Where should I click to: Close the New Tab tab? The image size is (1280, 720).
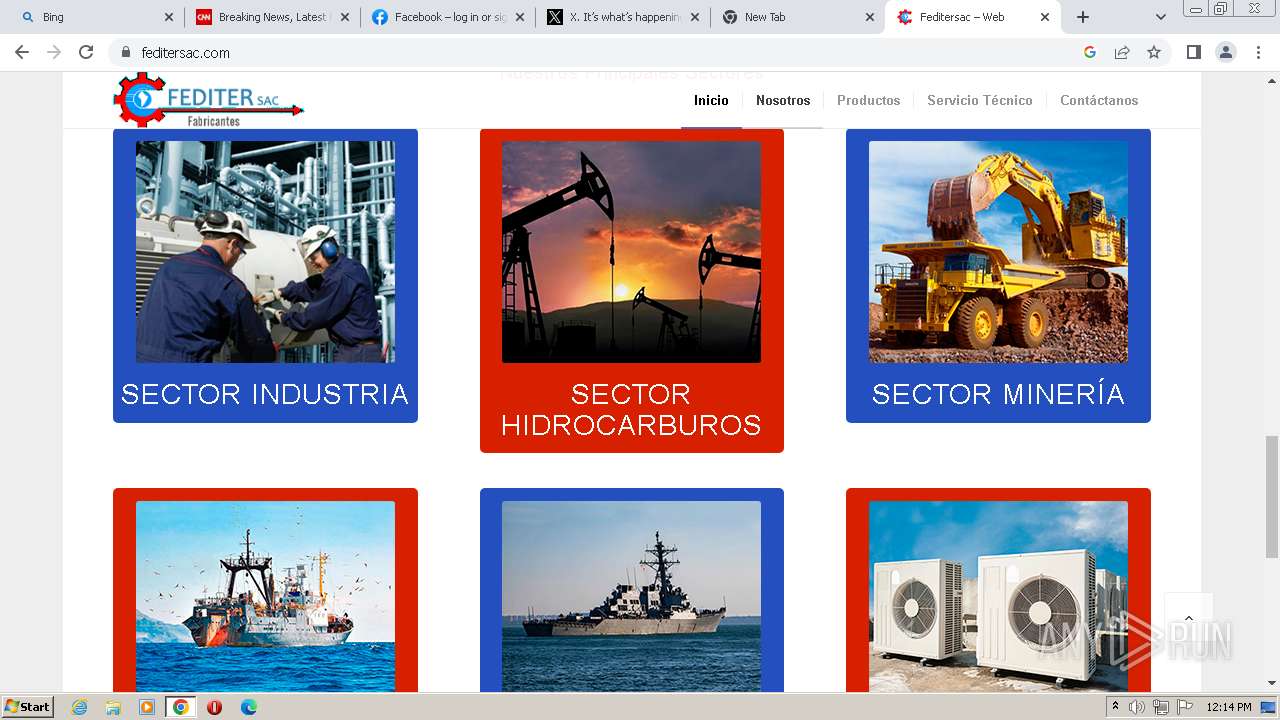point(870,17)
